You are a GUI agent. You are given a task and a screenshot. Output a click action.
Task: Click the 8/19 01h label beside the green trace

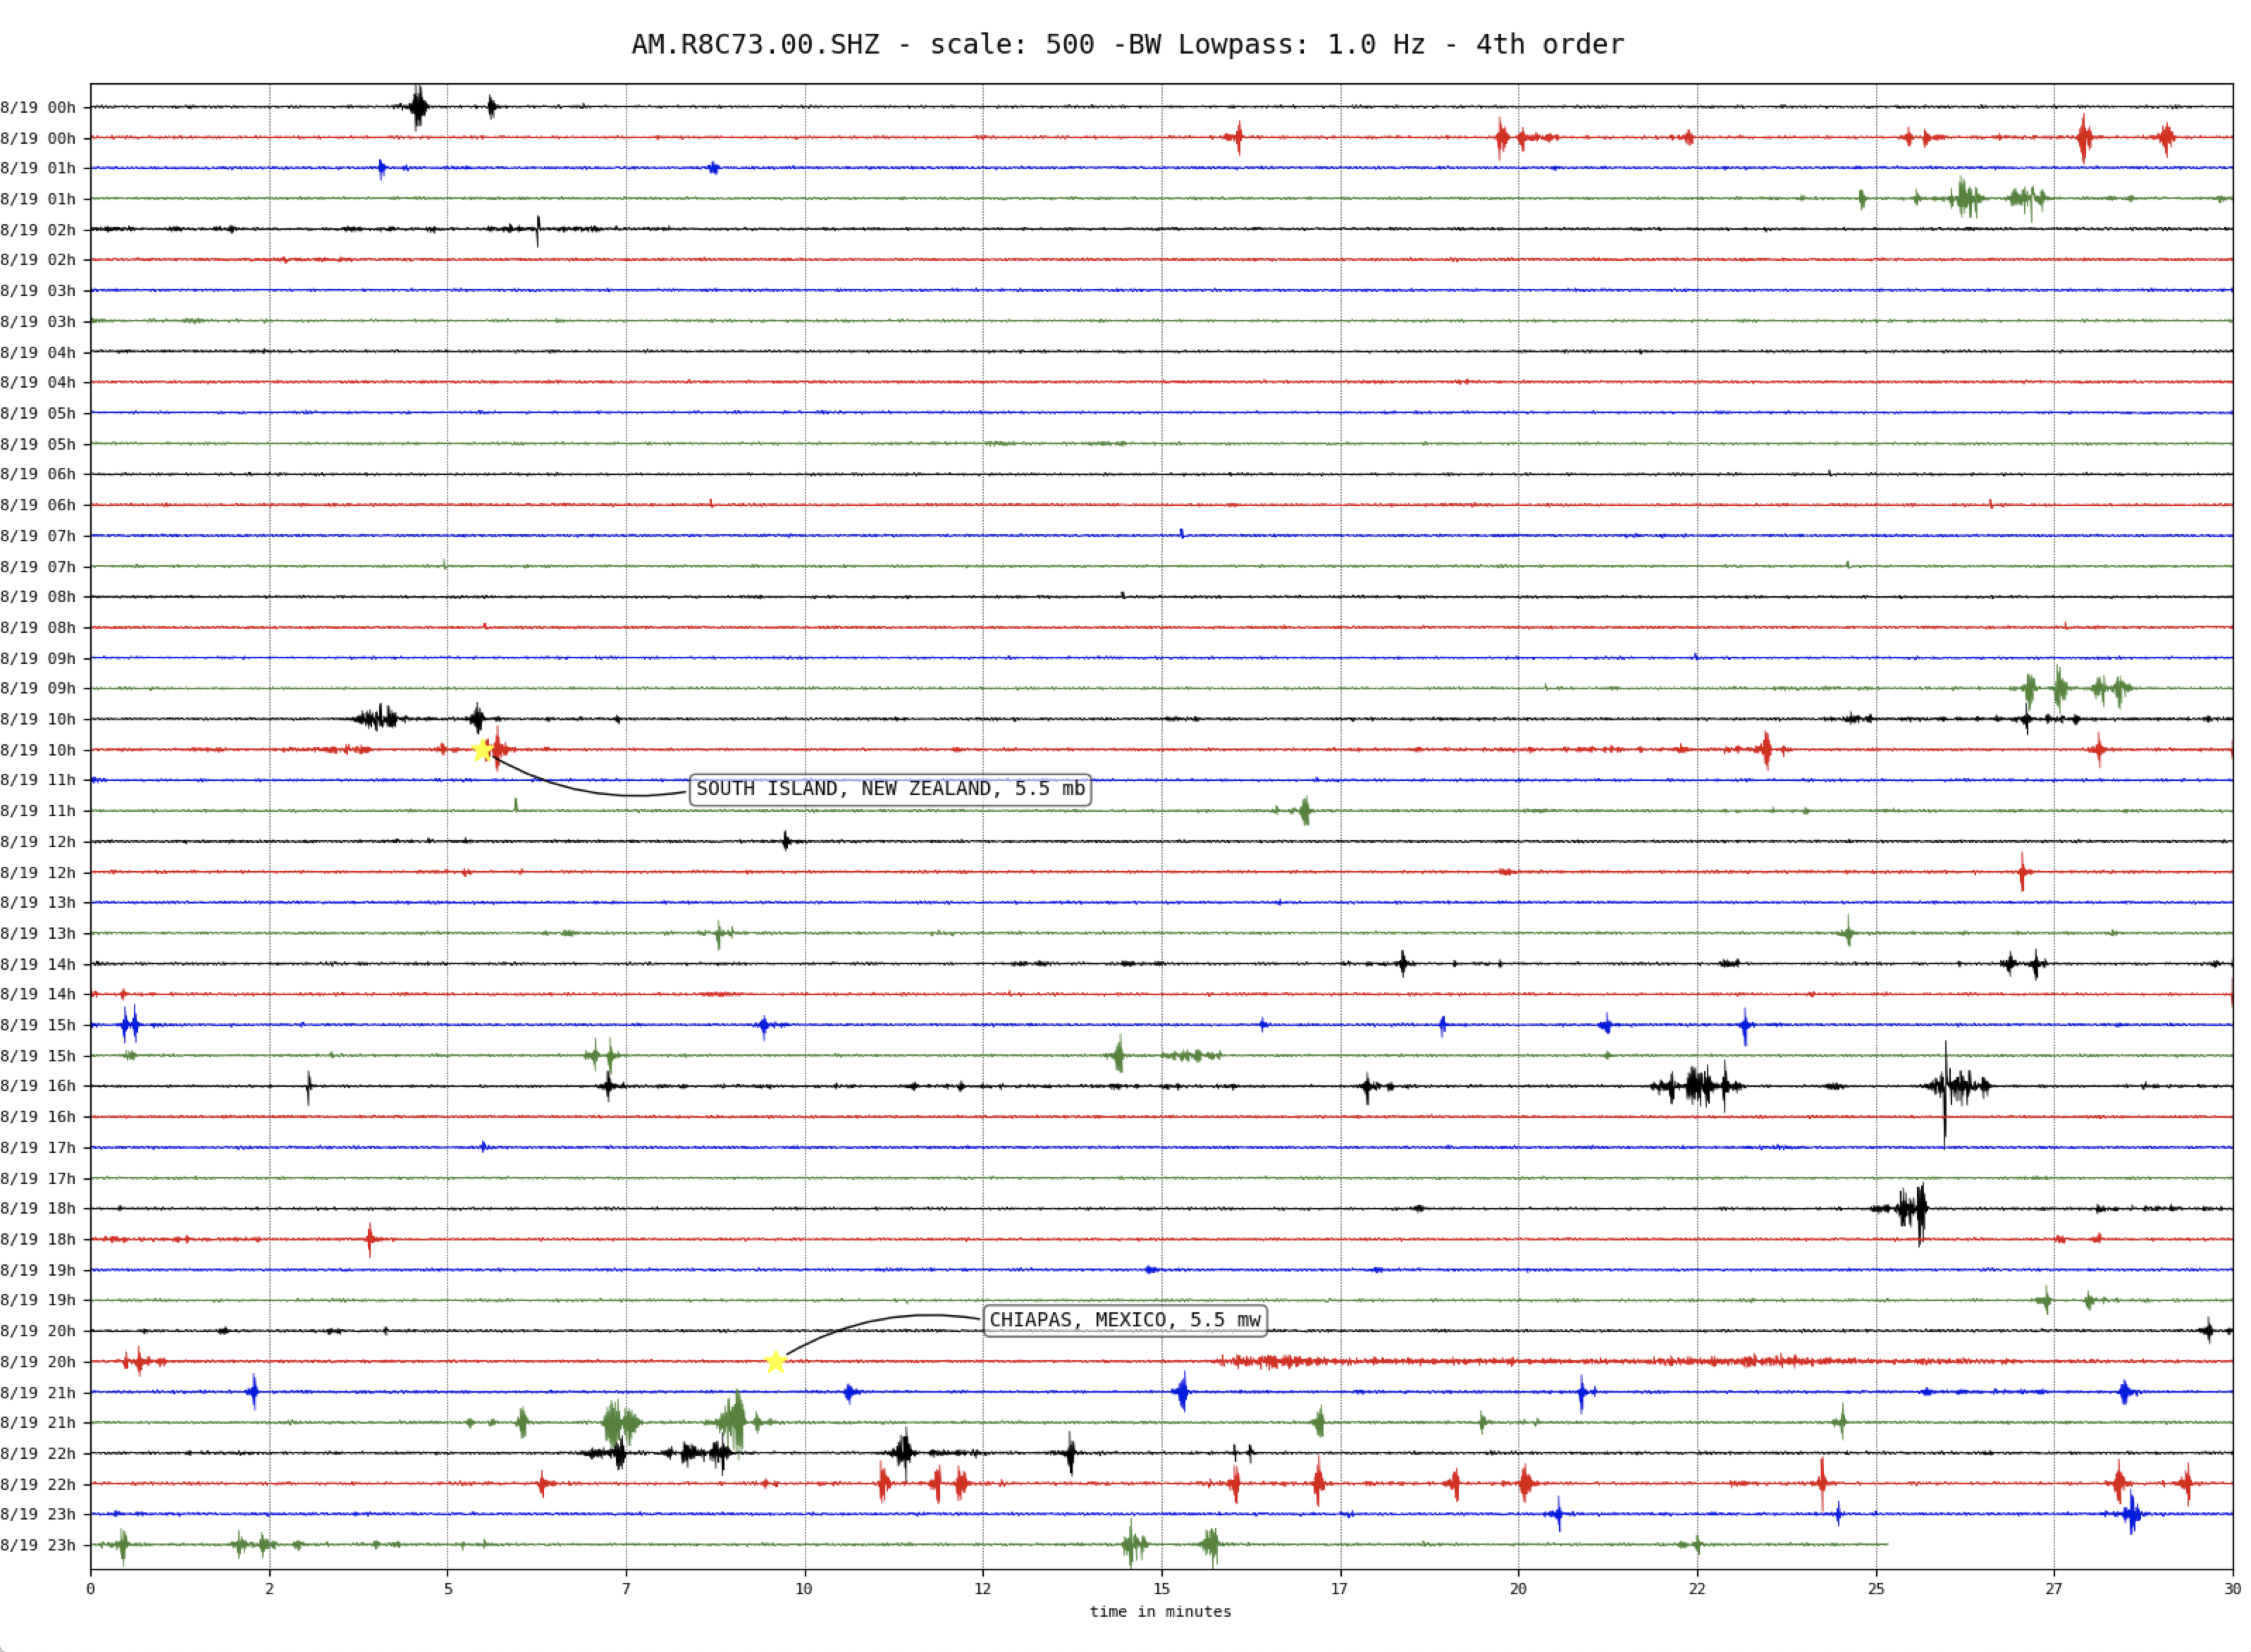tap(38, 199)
